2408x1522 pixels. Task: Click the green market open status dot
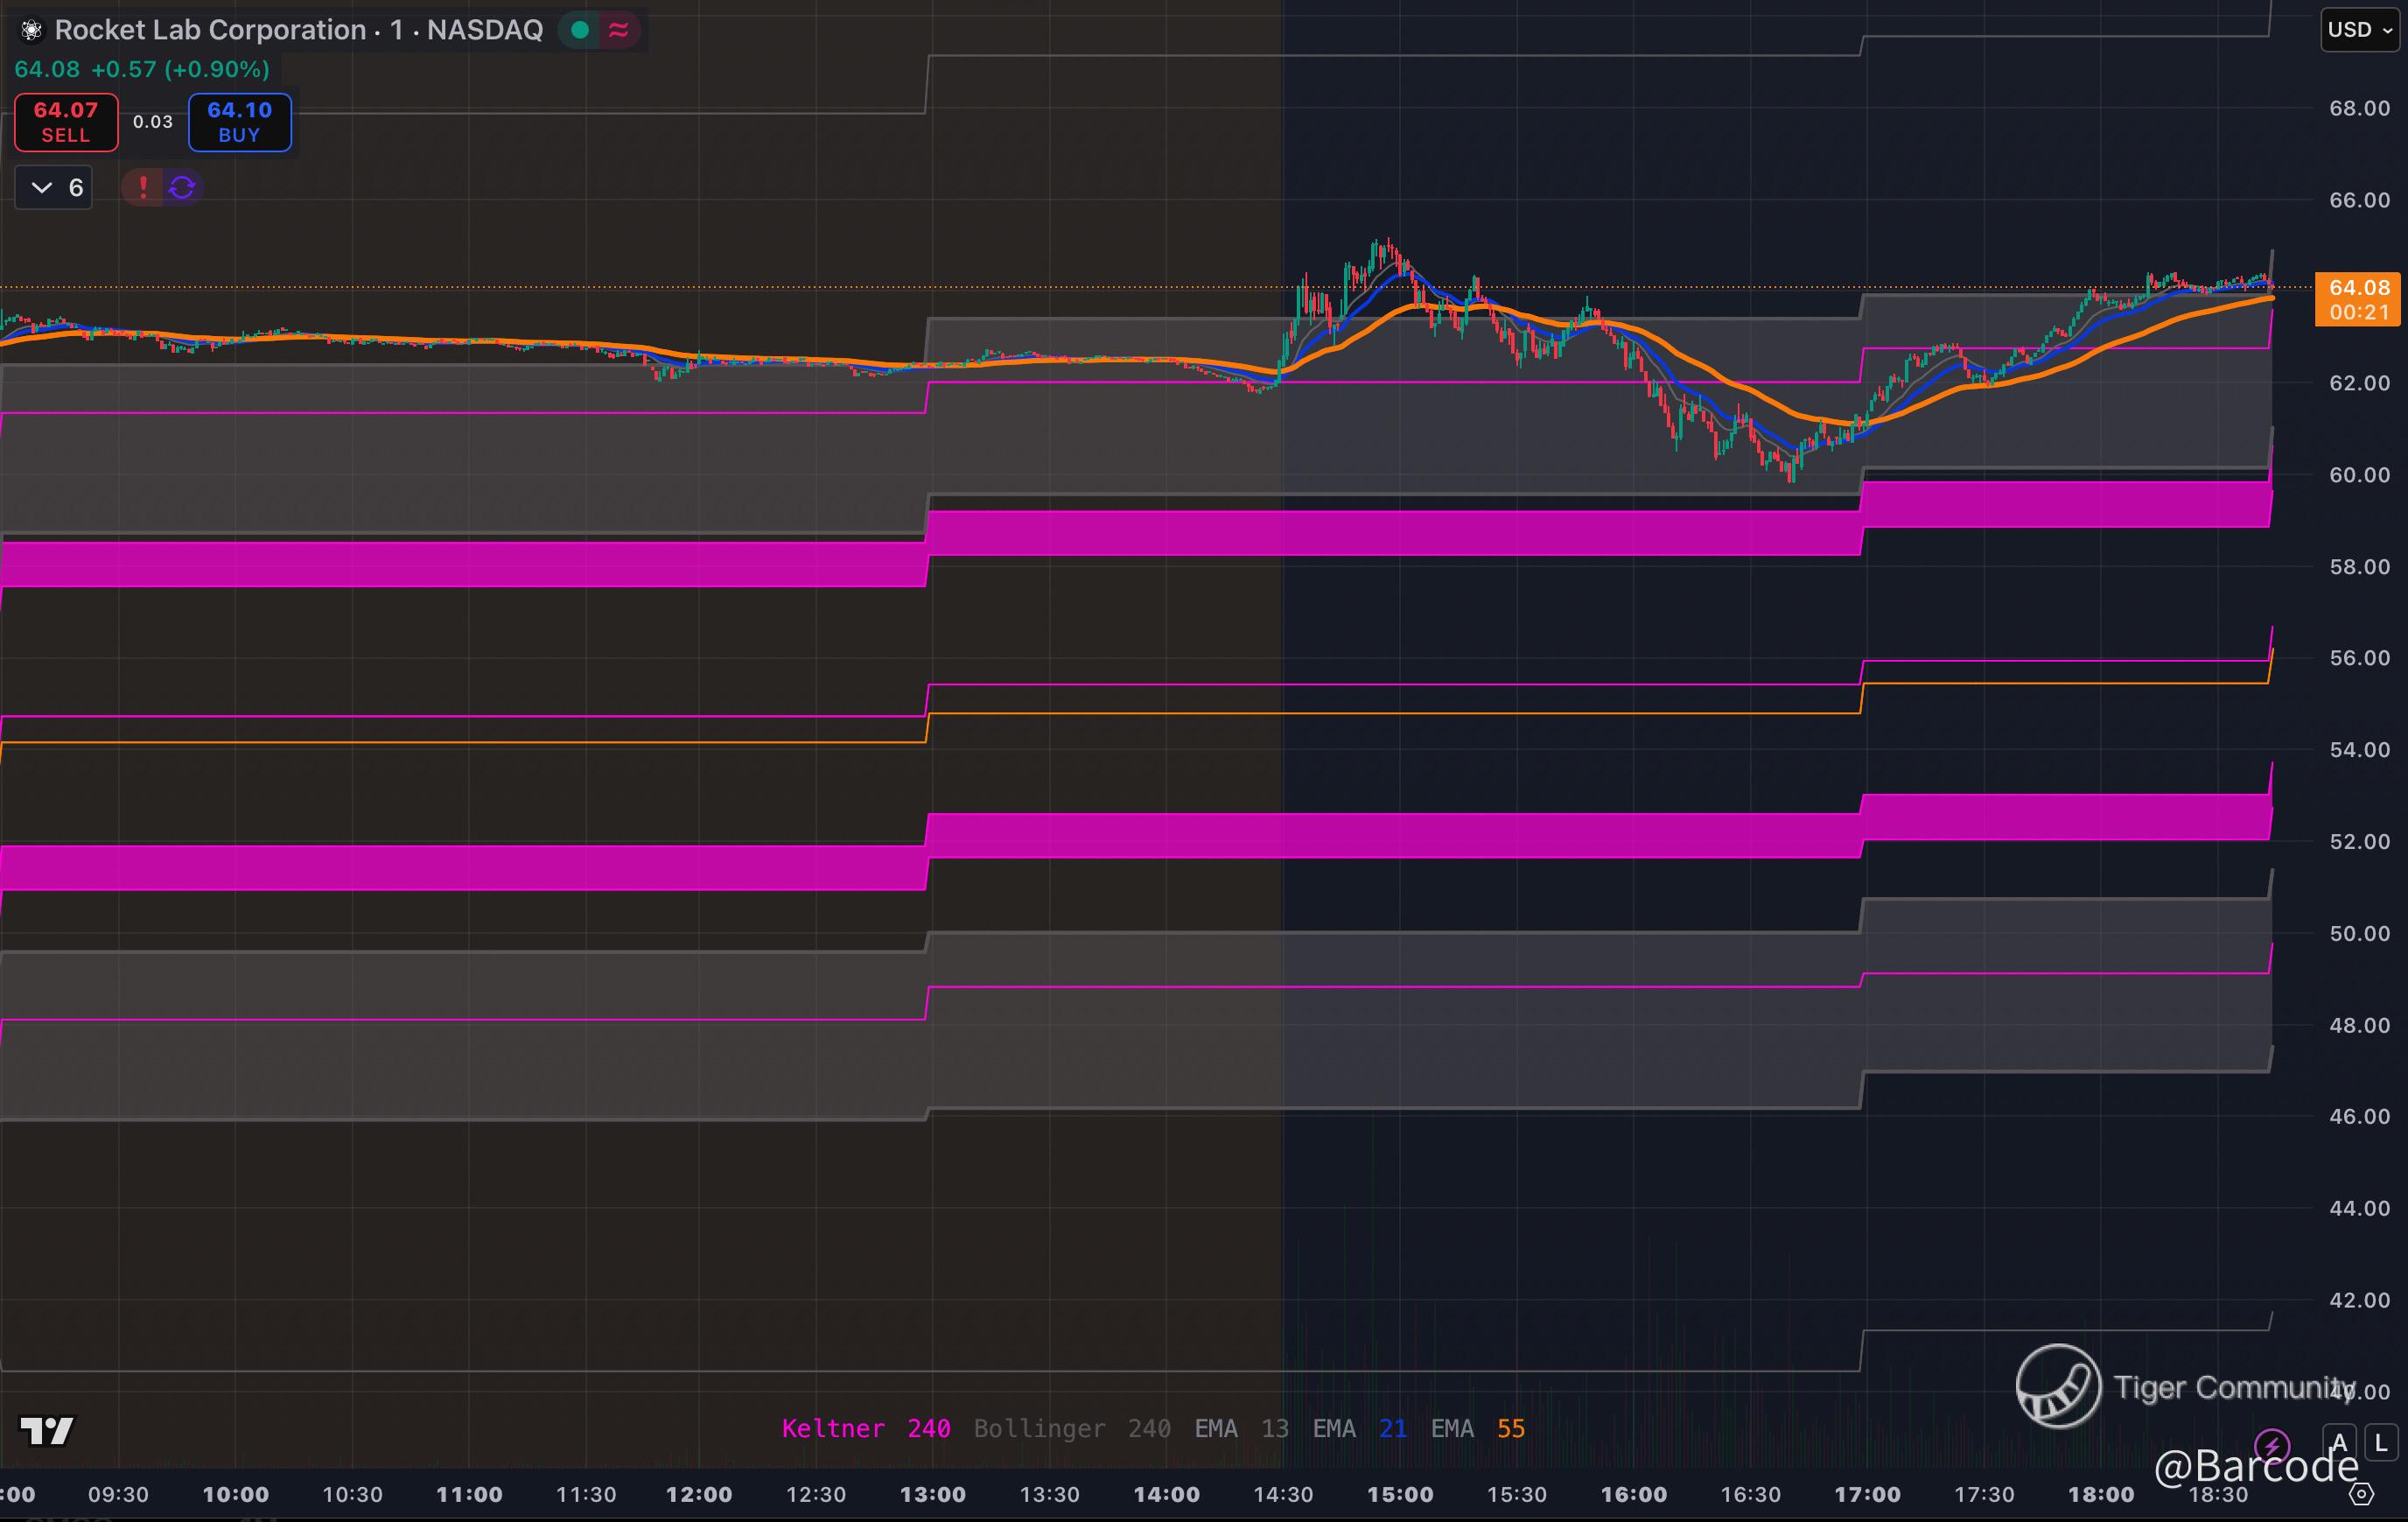point(579,30)
